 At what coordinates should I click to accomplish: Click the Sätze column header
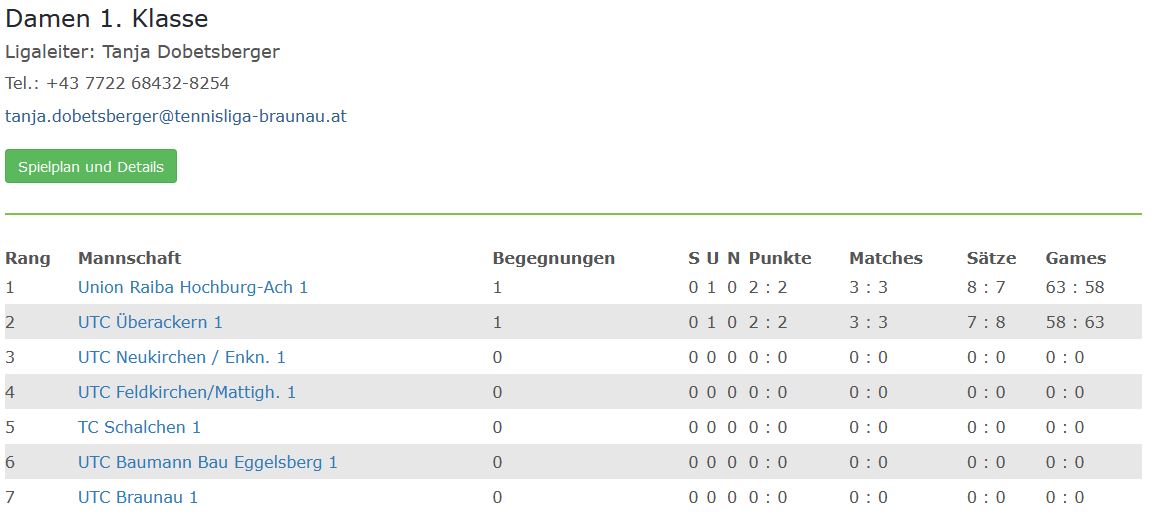click(x=991, y=258)
